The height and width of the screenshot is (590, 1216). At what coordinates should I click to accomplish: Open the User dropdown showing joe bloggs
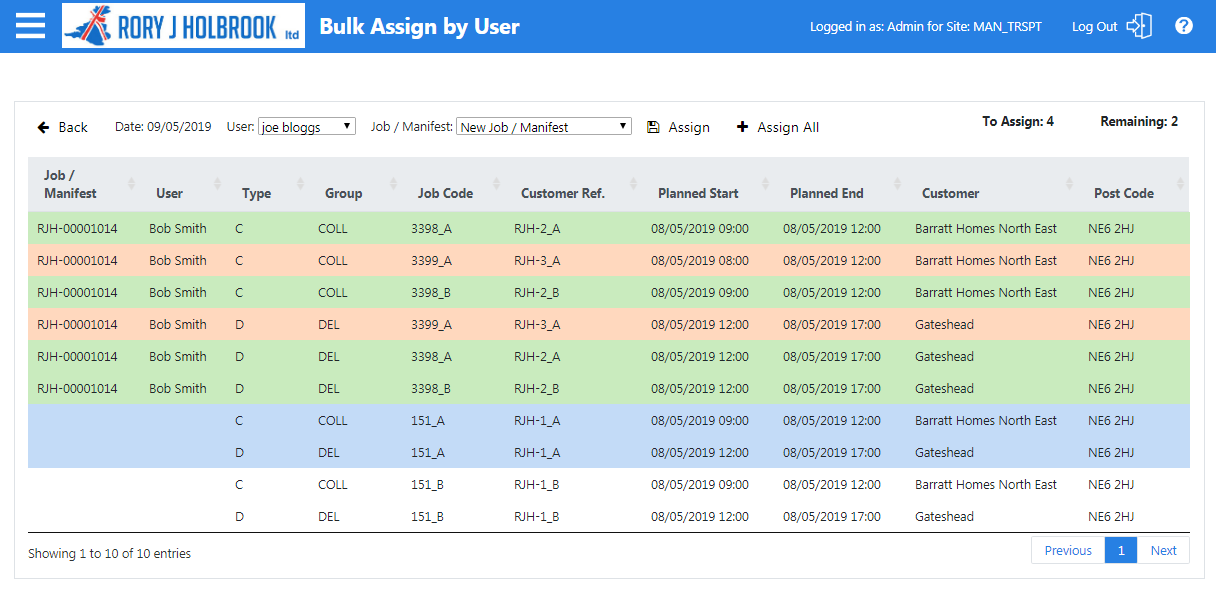(307, 127)
